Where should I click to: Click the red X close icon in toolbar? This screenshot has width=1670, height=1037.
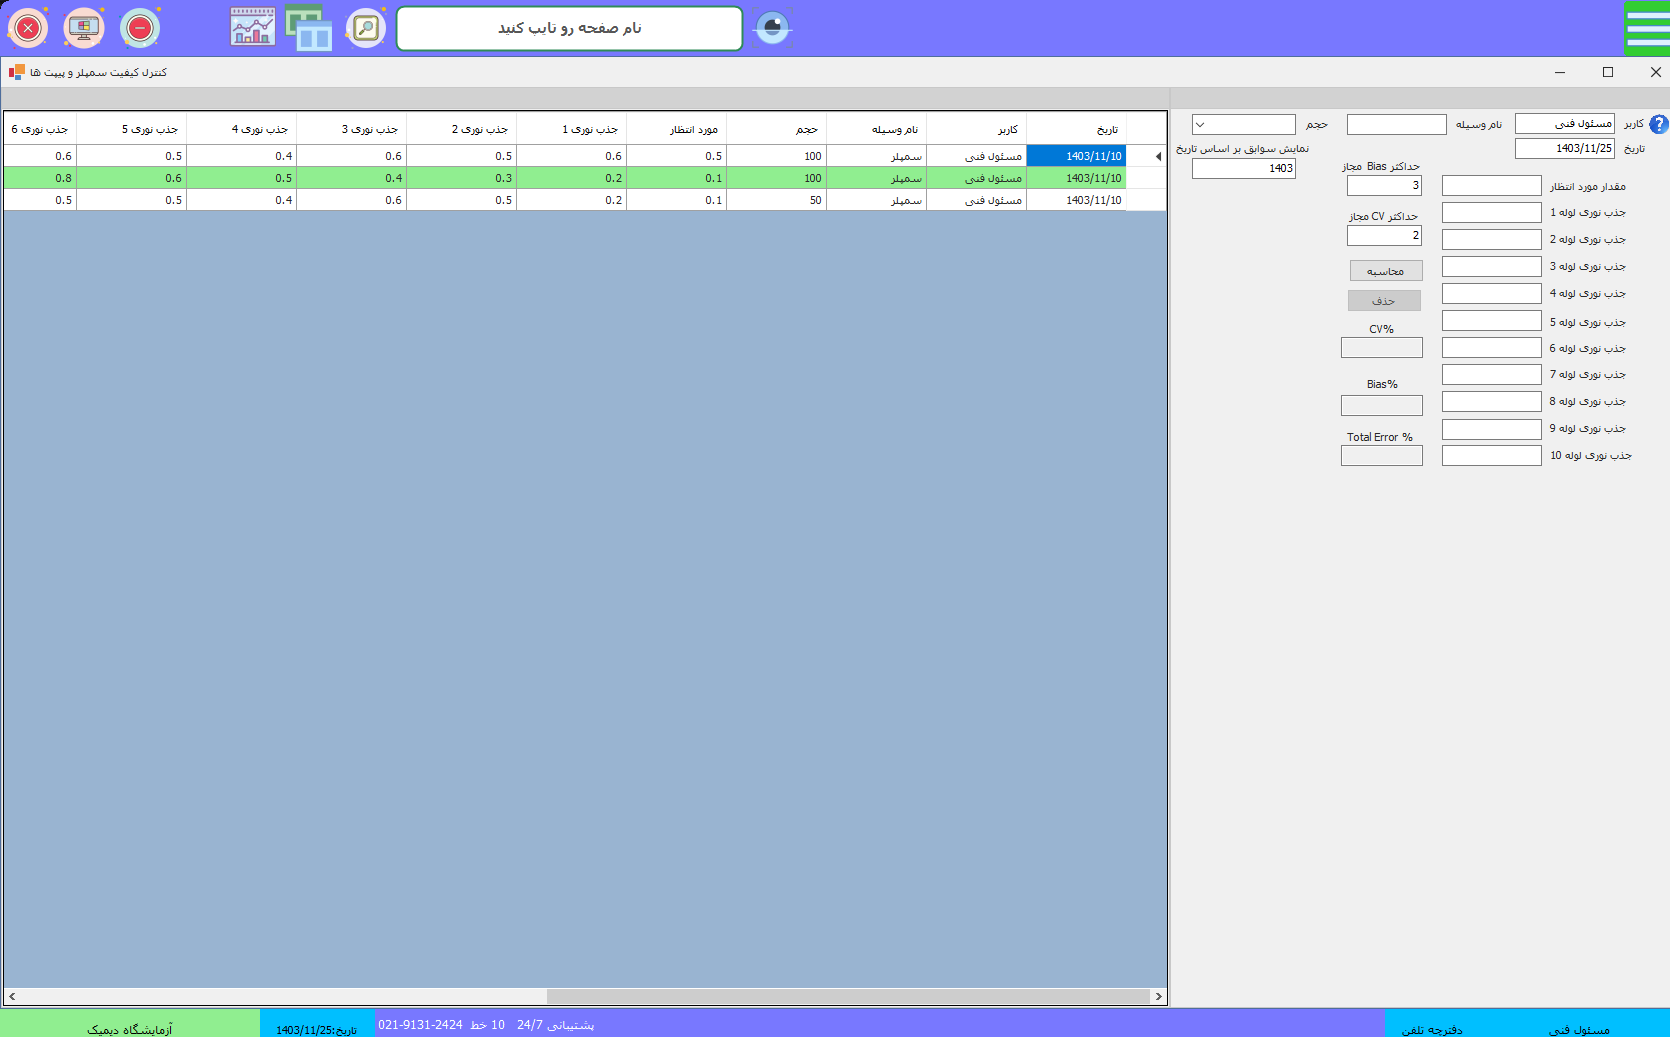point(28,28)
